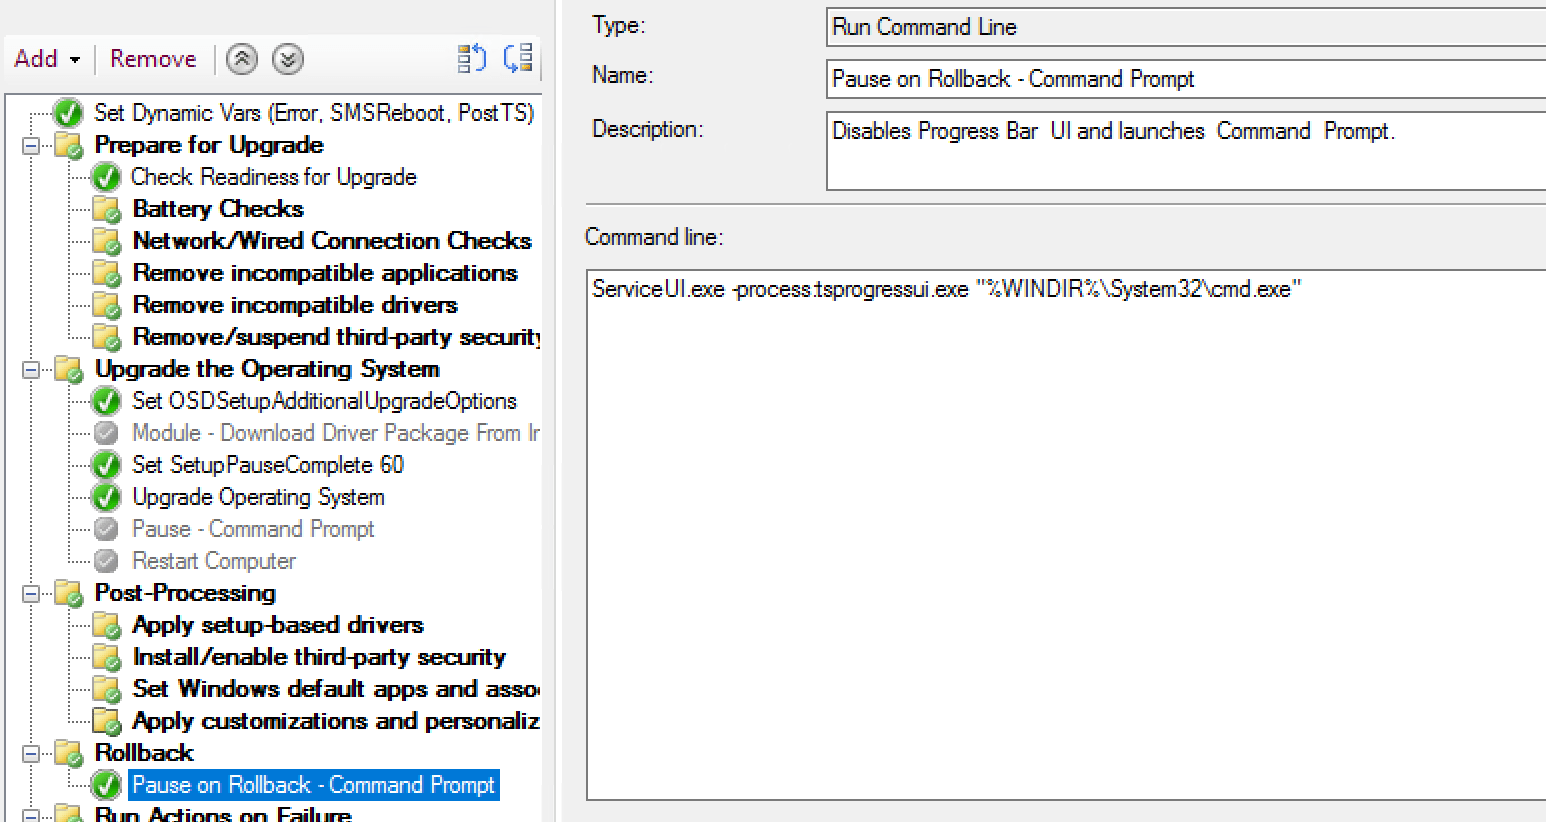Open the Add dropdown menu
Screen dimensions: 1546x822
pos(45,60)
